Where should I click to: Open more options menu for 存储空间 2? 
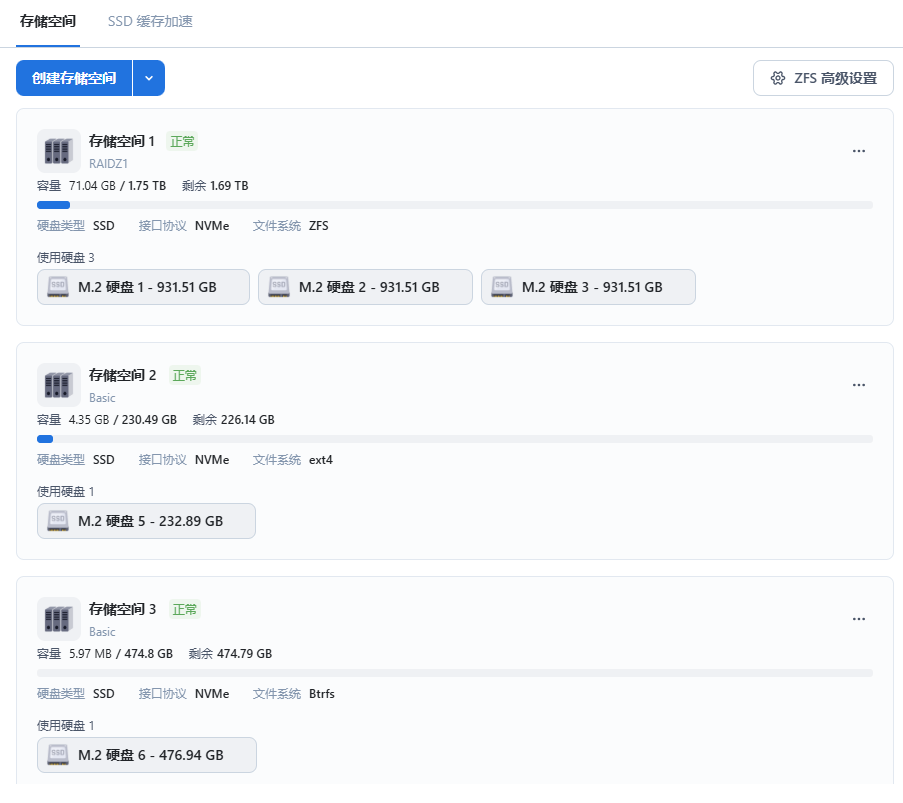(x=858, y=385)
